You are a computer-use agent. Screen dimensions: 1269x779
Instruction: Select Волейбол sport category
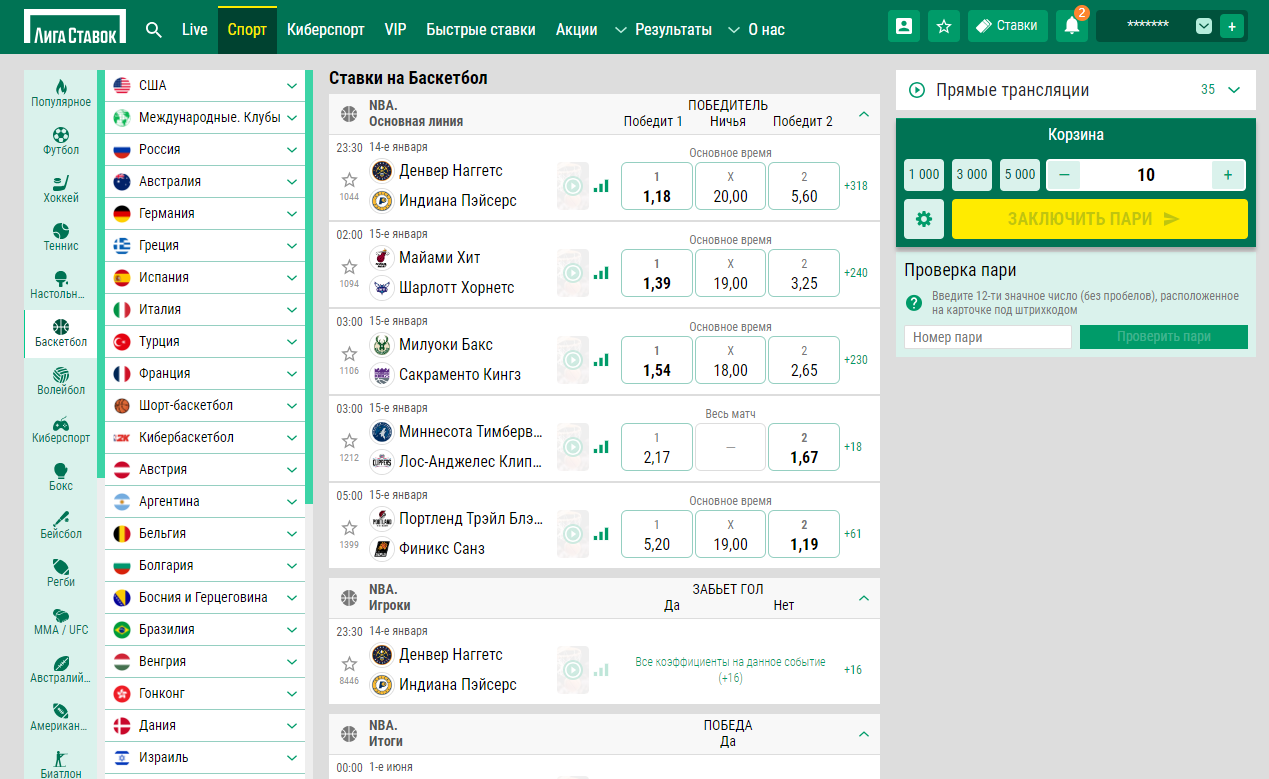pos(61,382)
